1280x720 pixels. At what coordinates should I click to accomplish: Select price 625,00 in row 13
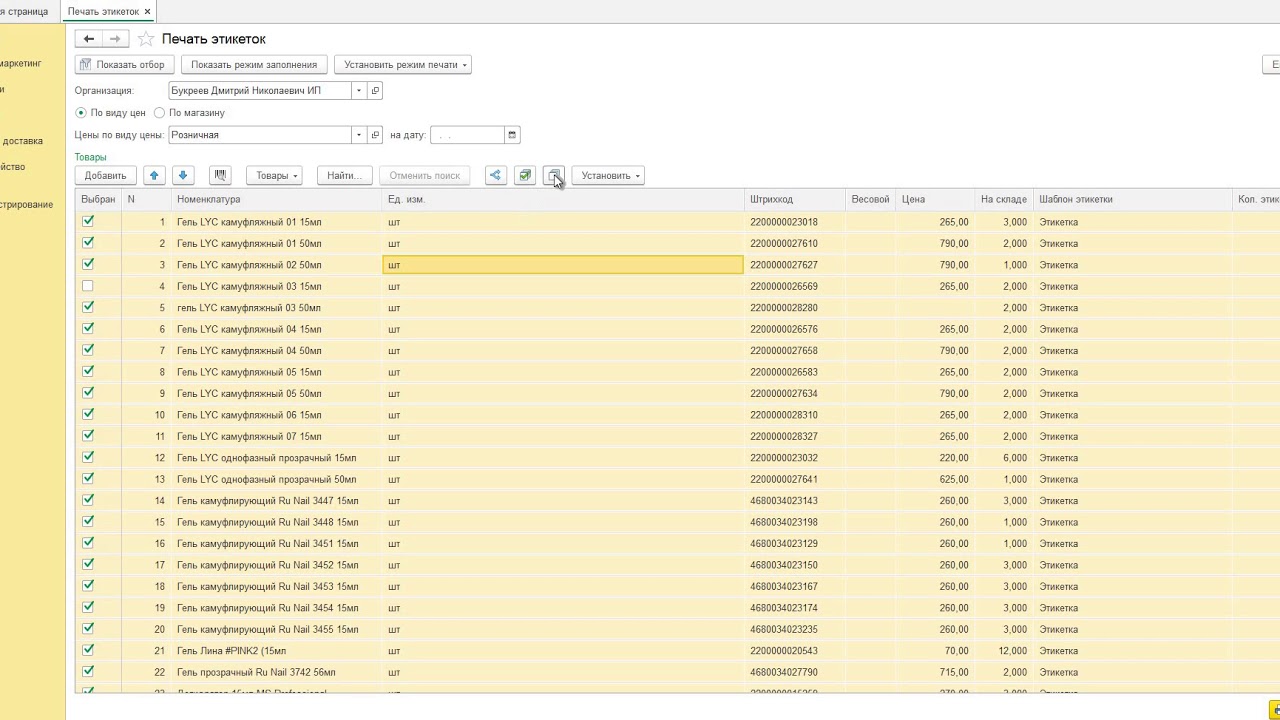pos(935,479)
